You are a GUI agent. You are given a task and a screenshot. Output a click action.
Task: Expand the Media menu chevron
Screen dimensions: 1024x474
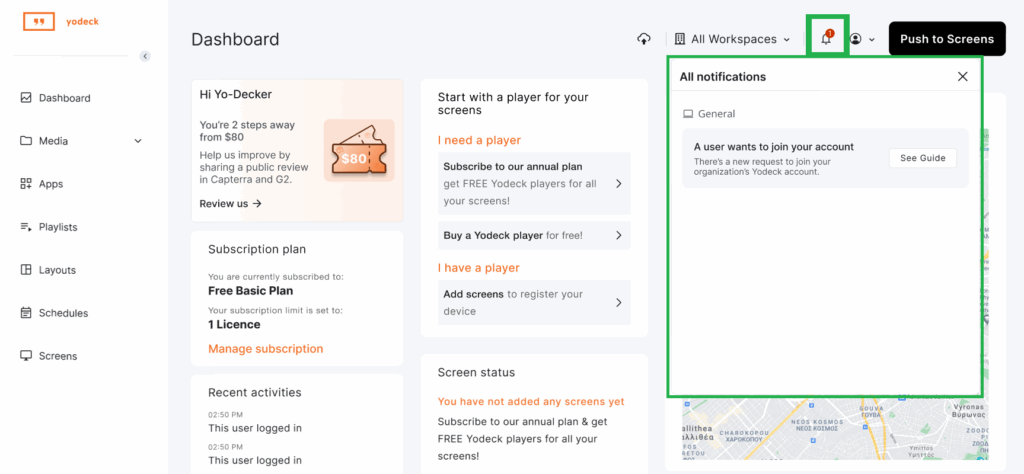click(x=138, y=141)
